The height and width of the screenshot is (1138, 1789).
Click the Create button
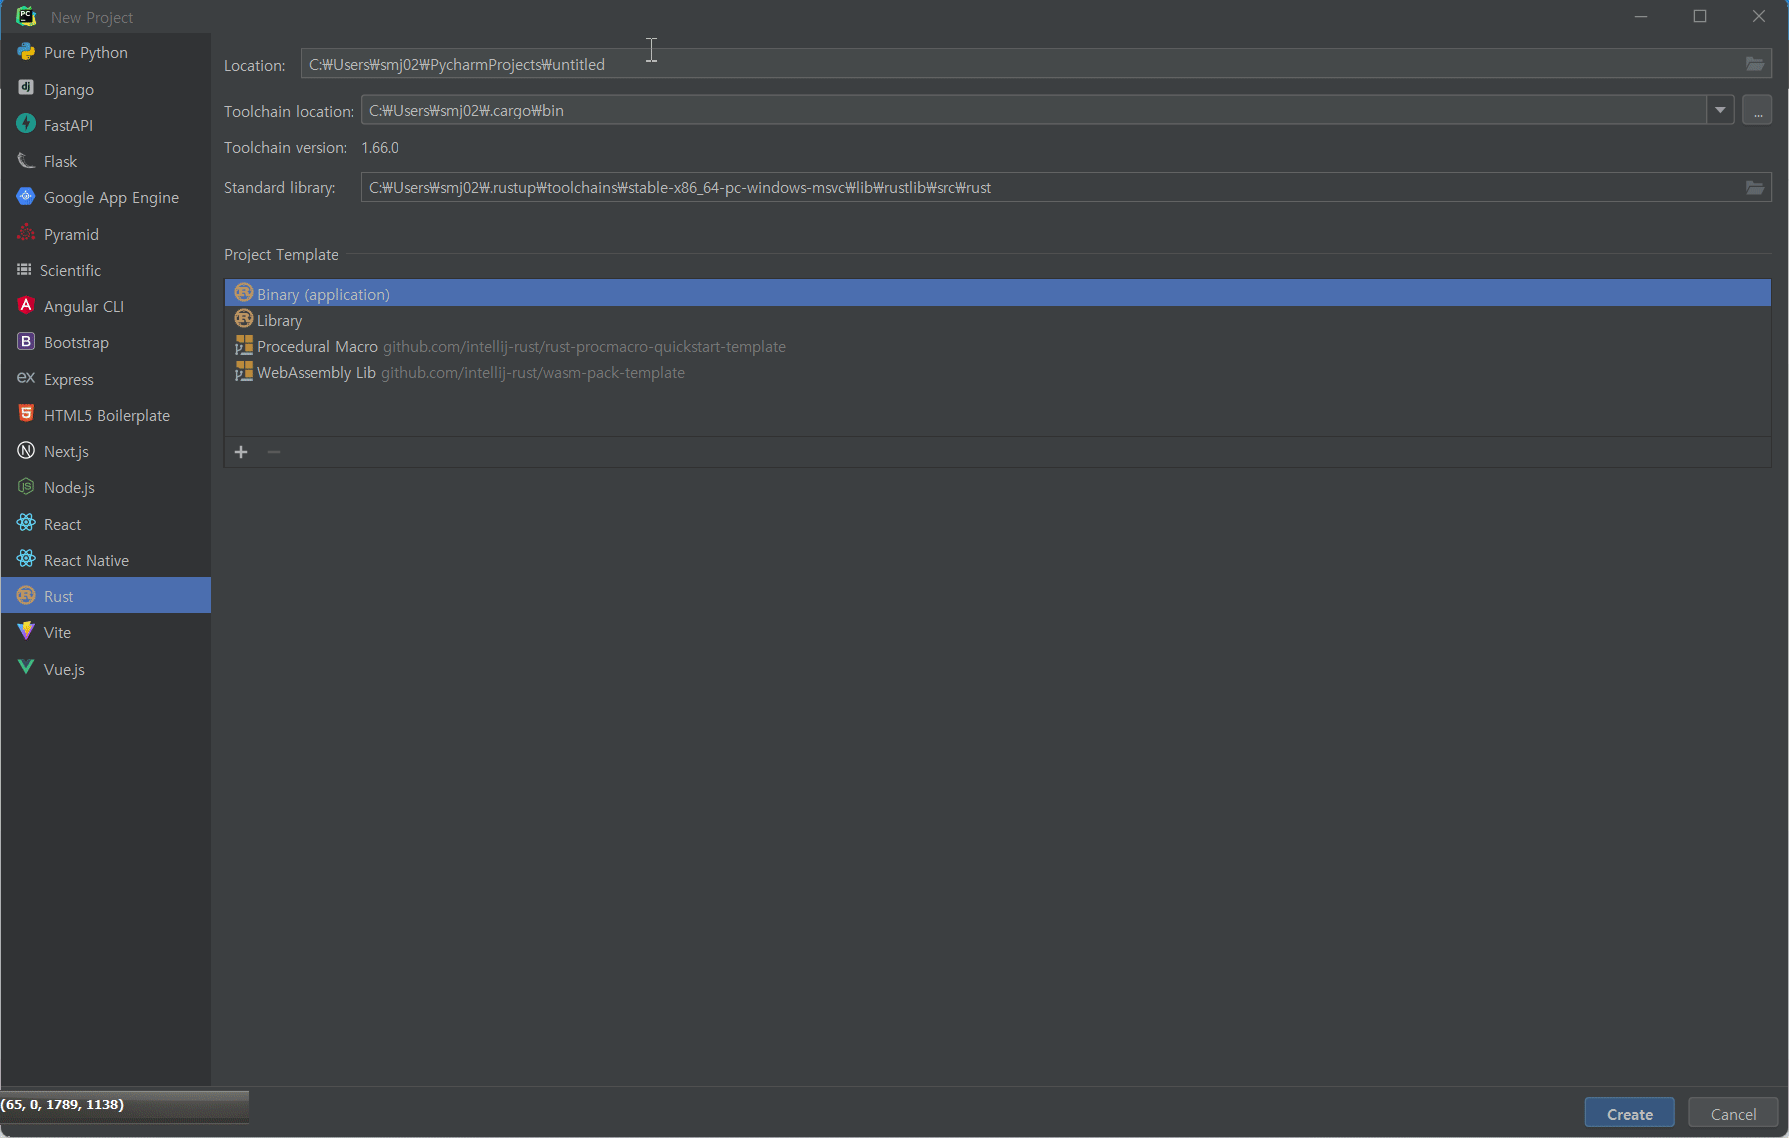tap(1629, 1113)
